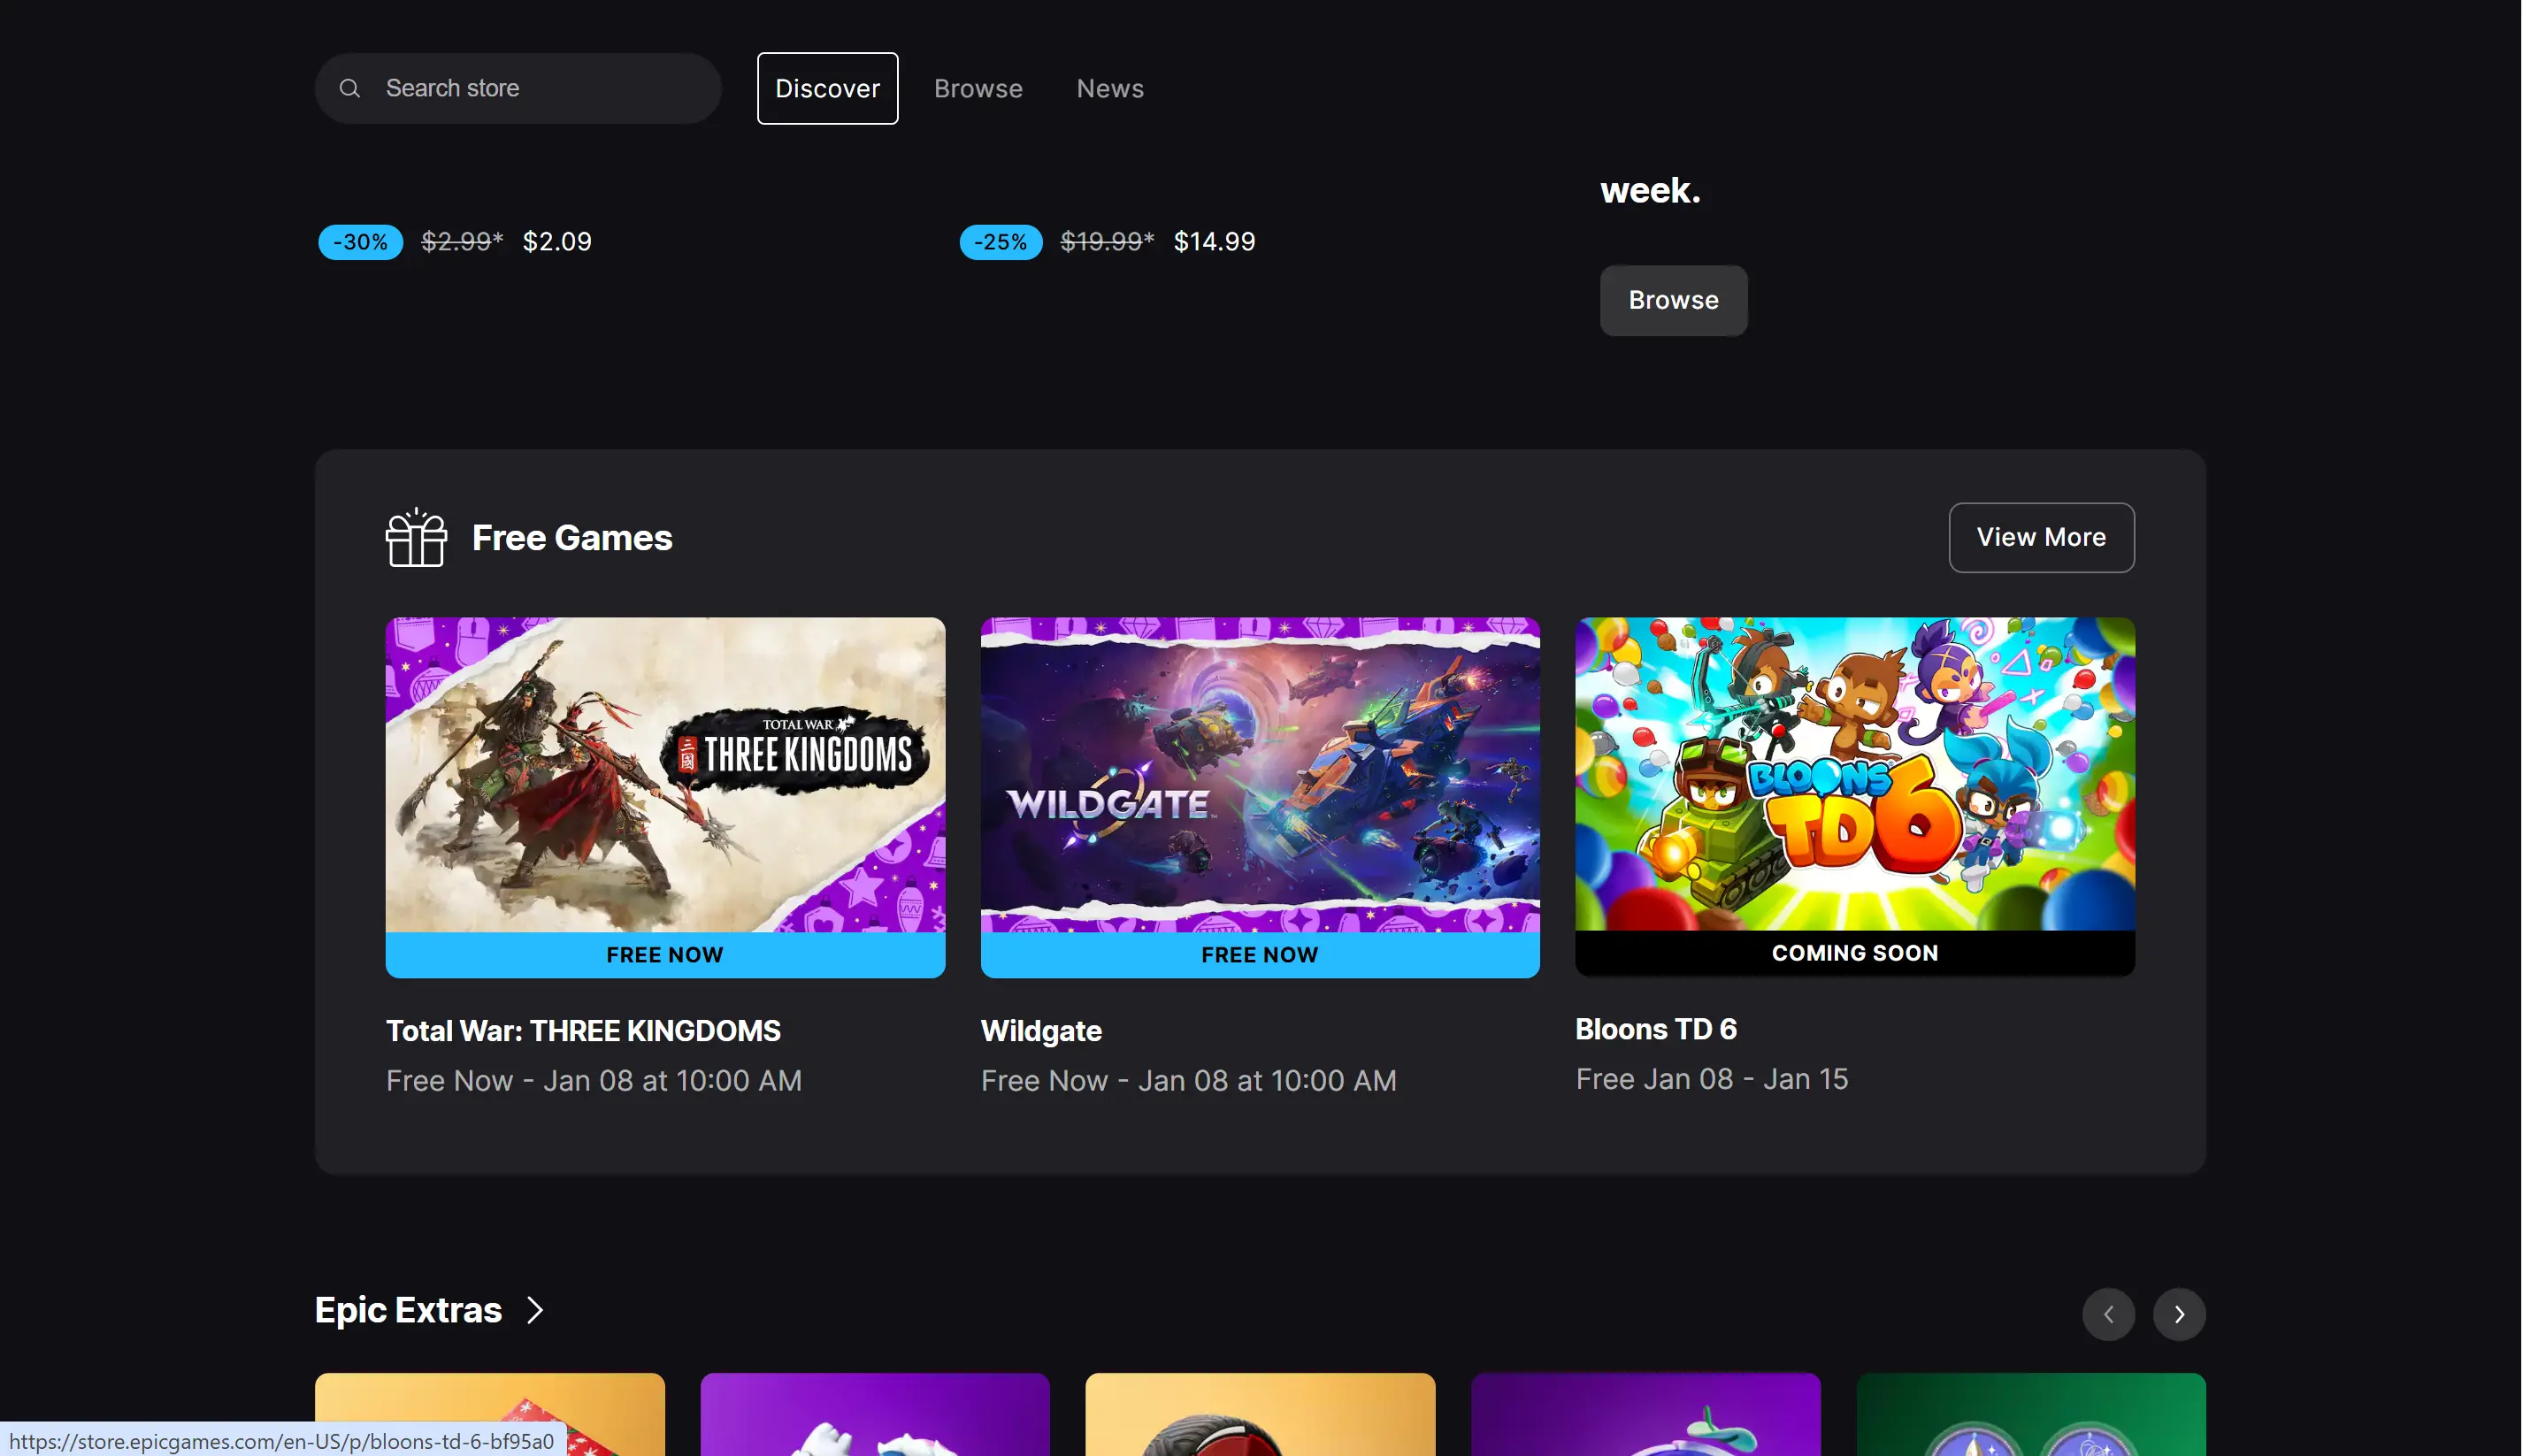Click FREE NOW banner under Three Kingdoms
The image size is (2523, 1456).
(665, 955)
